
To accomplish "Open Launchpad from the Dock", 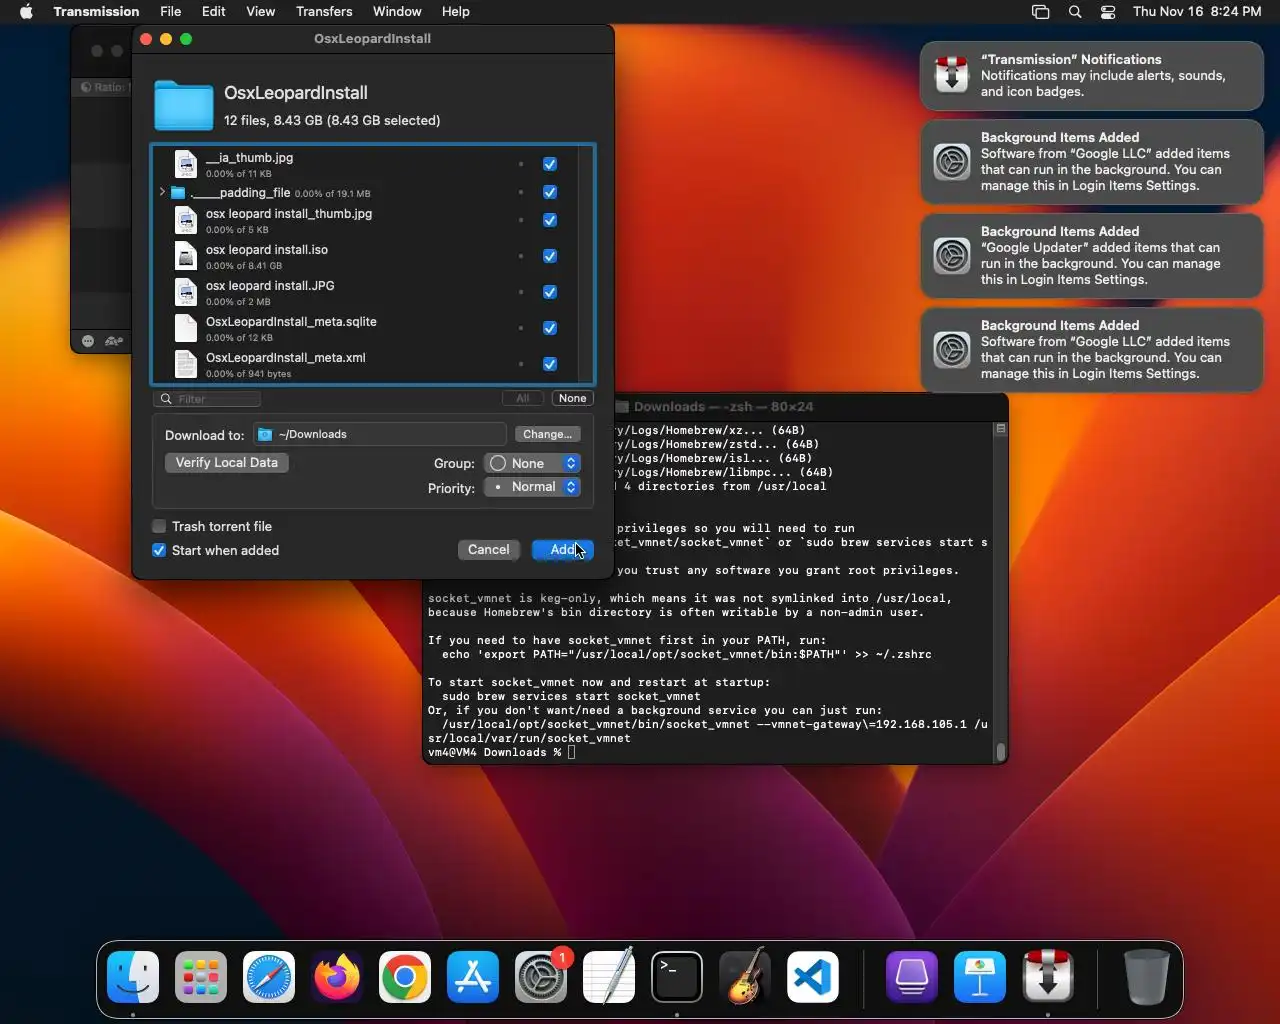I will (x=201, y=977).
